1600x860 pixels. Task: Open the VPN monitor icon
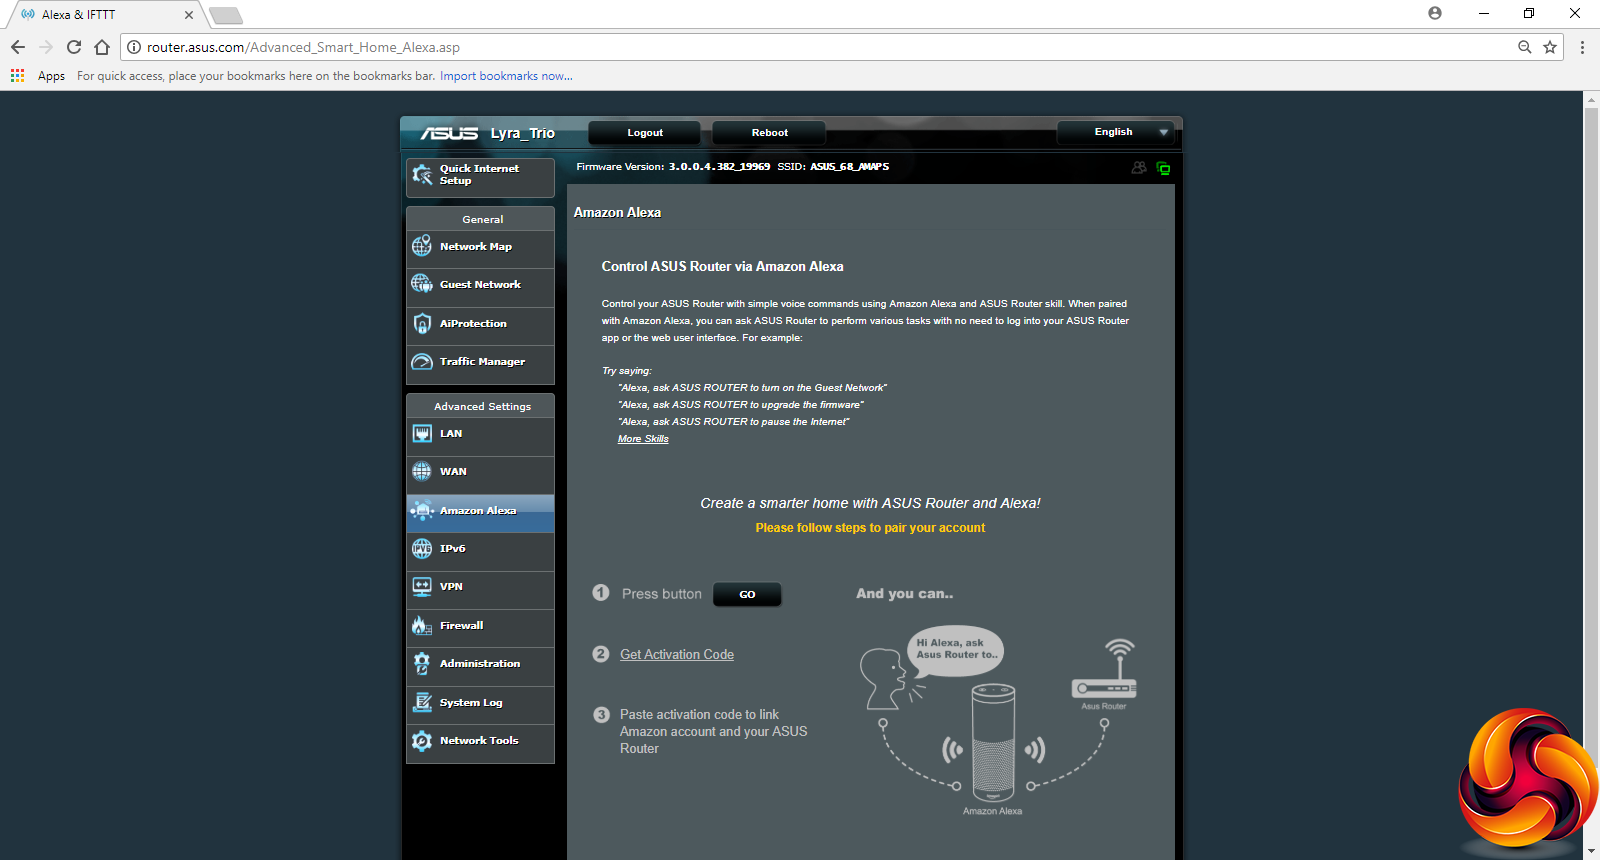(x=422, y=586)
